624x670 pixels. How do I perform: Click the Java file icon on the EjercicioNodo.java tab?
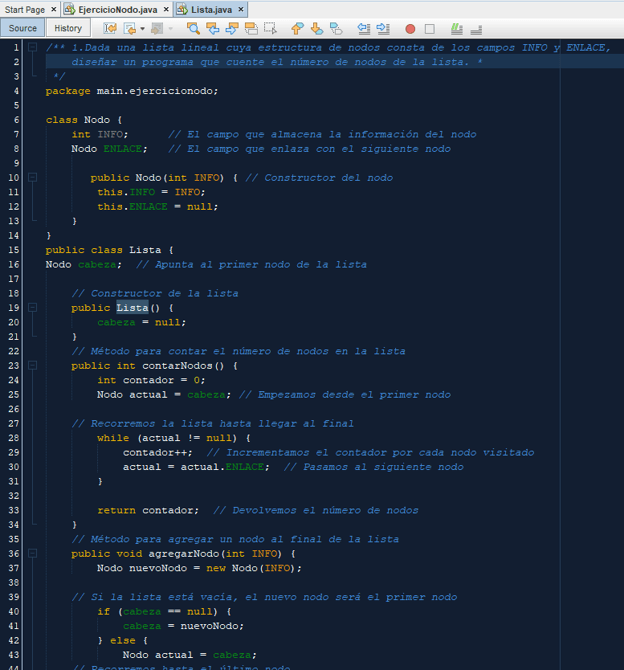[x=70, y=9]
